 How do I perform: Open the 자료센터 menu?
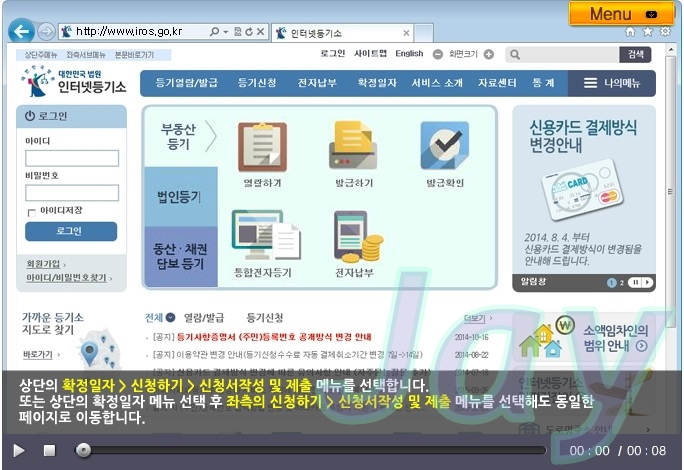click(x=497, y=83)
